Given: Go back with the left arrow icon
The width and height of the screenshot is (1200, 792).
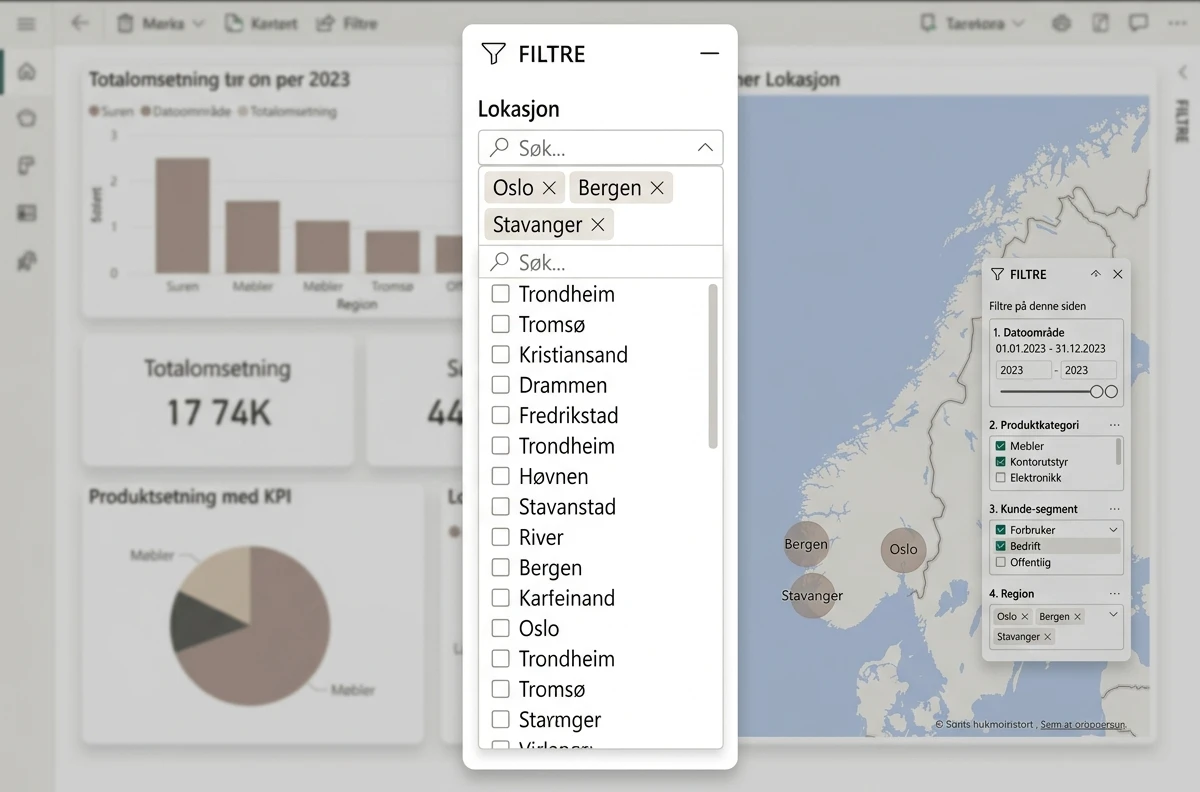Looking at the screenshot, I should click(x=81, y=23).
